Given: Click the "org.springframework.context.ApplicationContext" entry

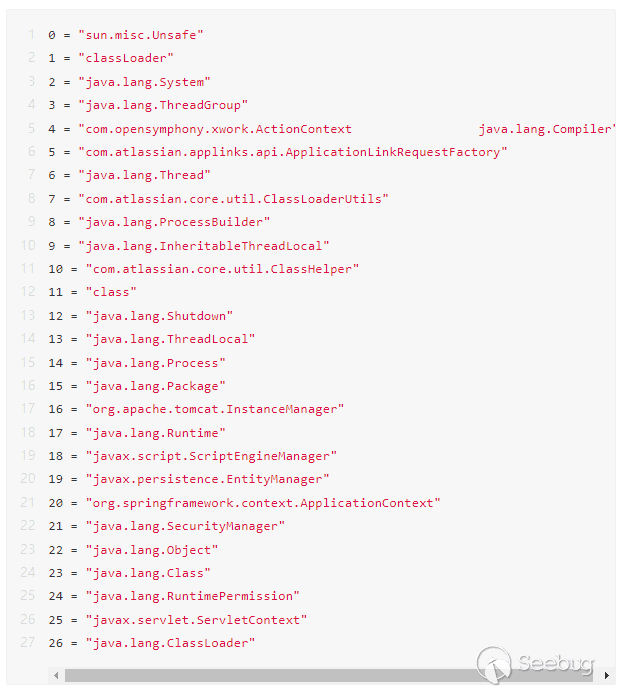Looking at the screenshot, I should (x=262, y=503).
